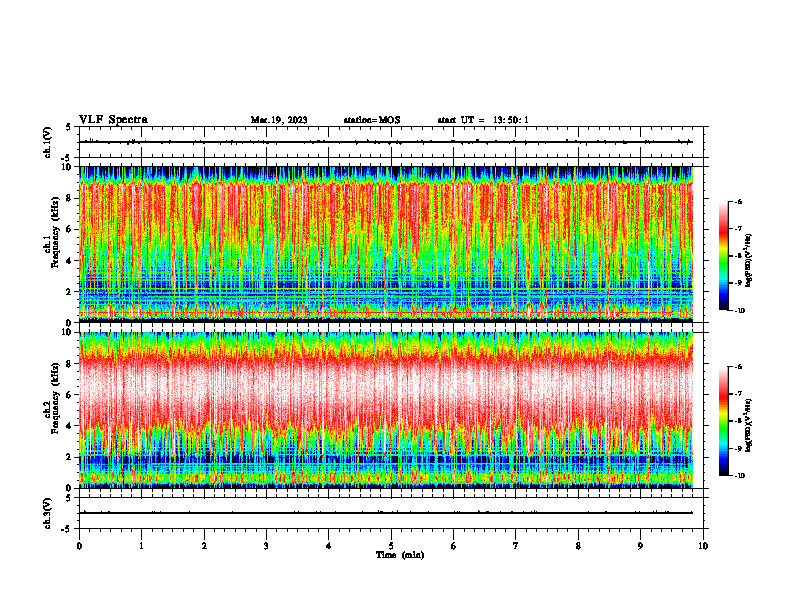This screenshot has height=612, width=792.
Task: Select the date text "Mar.19, 2023"
Action: point(279,120)
